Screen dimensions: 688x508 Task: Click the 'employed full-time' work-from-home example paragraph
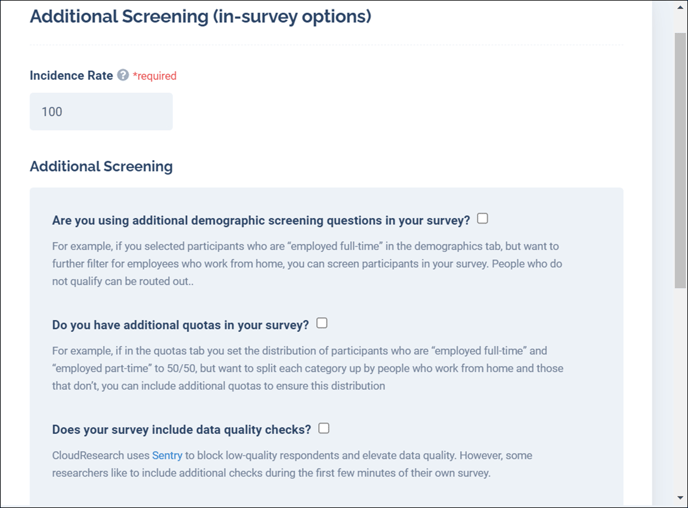pos(307,264)
